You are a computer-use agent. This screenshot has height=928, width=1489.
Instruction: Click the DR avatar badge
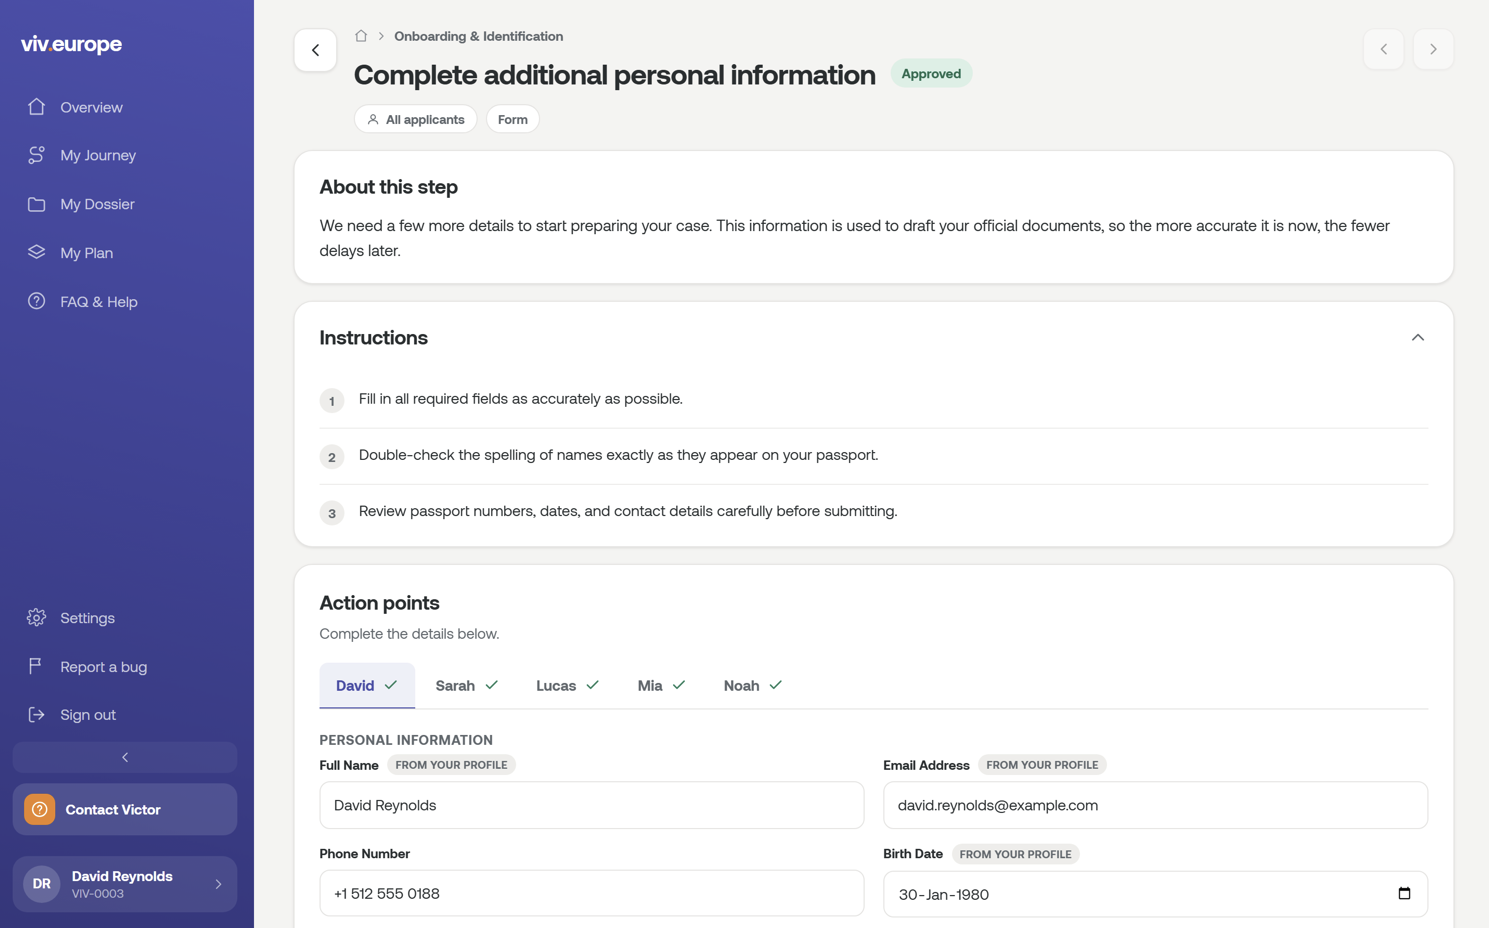[42, 884]
